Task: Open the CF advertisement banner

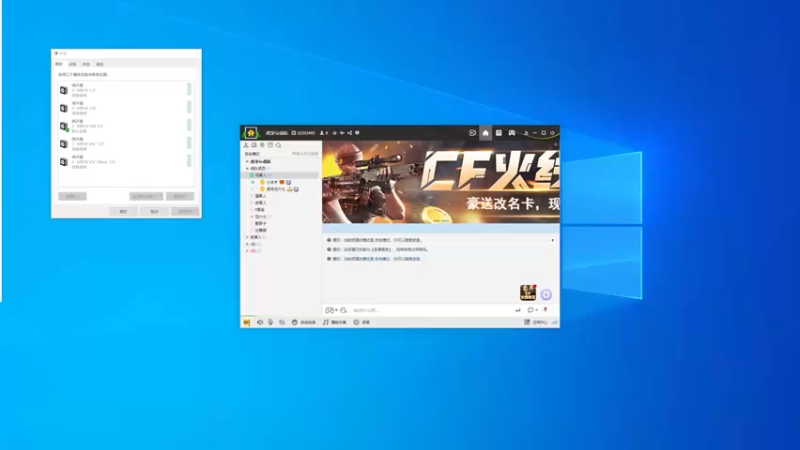Action: coord(441,182)
